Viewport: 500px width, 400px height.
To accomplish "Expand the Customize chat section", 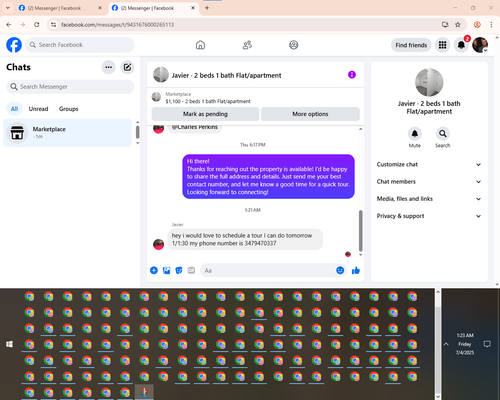I will pos(429,164).
